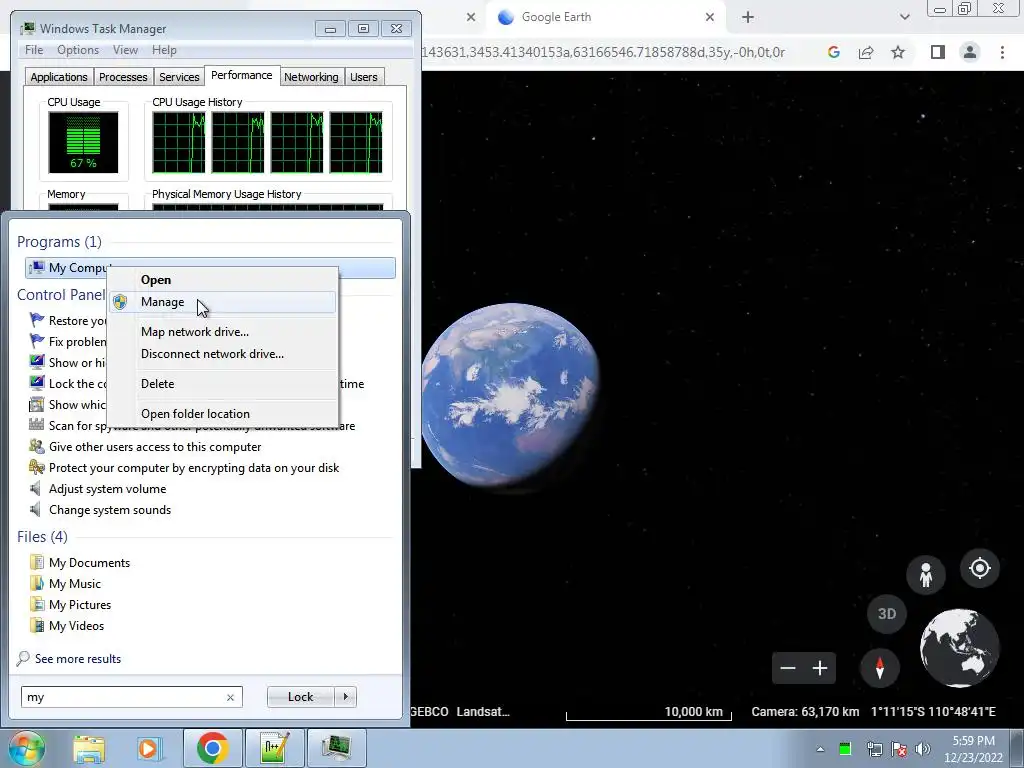Choose Manage in the context menu
This screenshot has height=768, width=1024.
pos(223,302)
